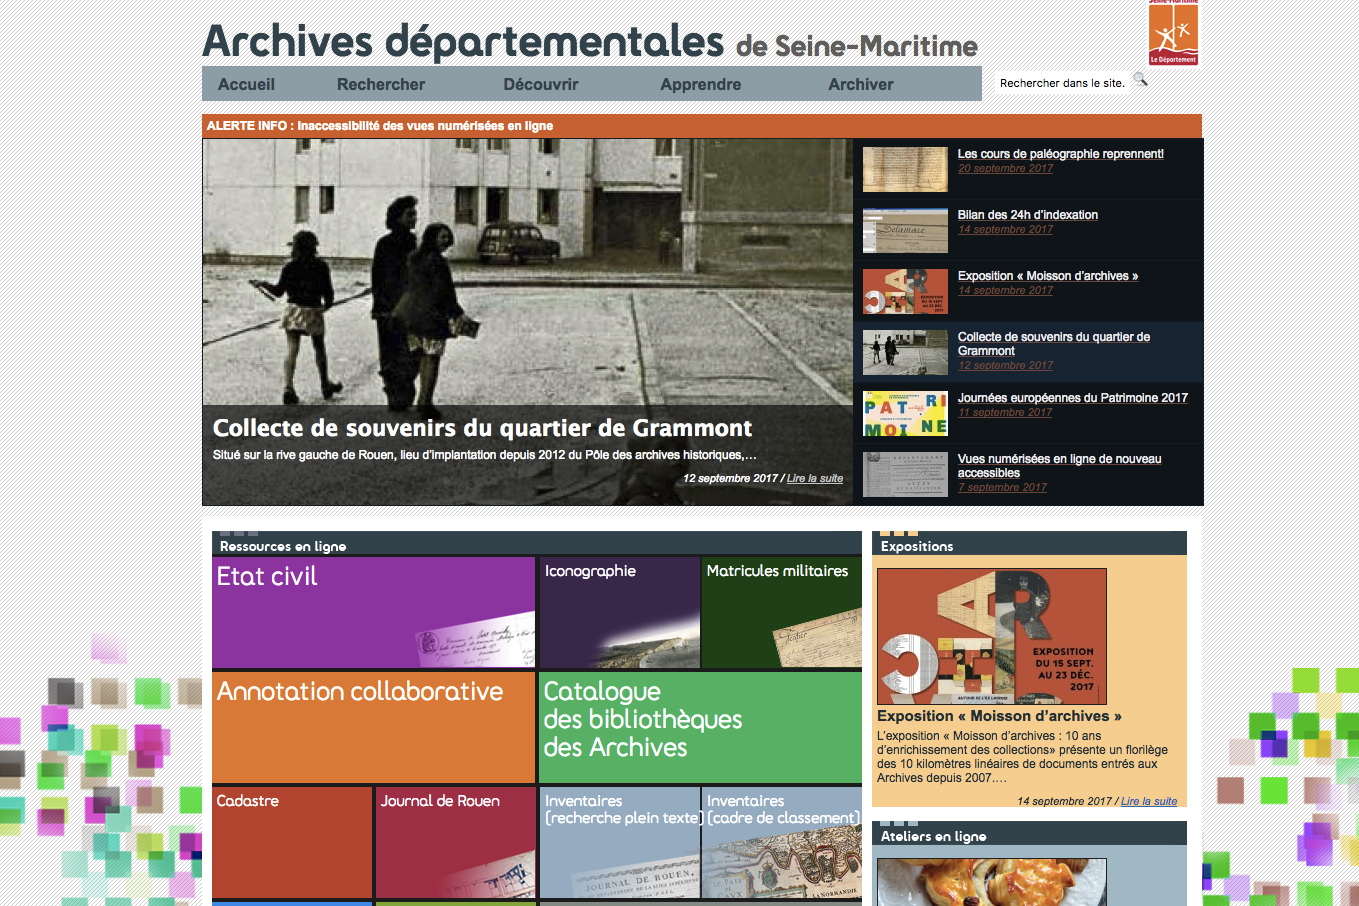Click the paléographie news thumbnail
The image size is (1359, 906).
905,170
